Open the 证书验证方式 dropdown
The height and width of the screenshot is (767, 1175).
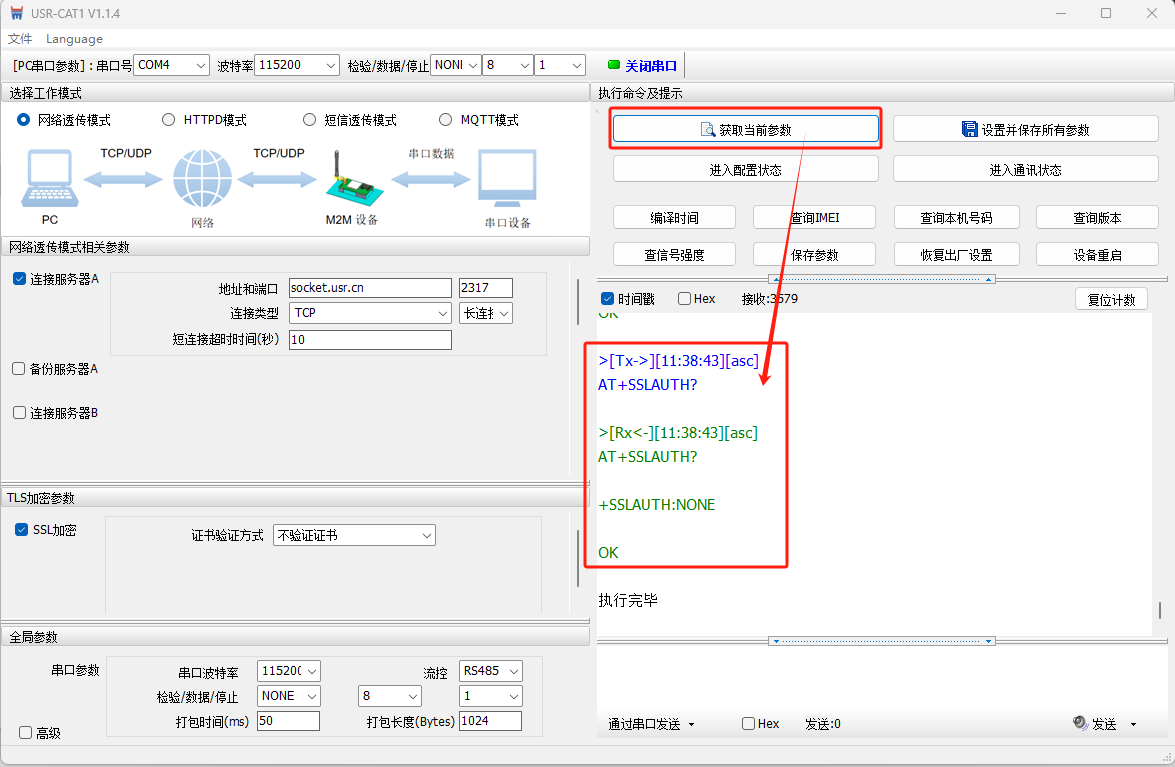[354, 535]
